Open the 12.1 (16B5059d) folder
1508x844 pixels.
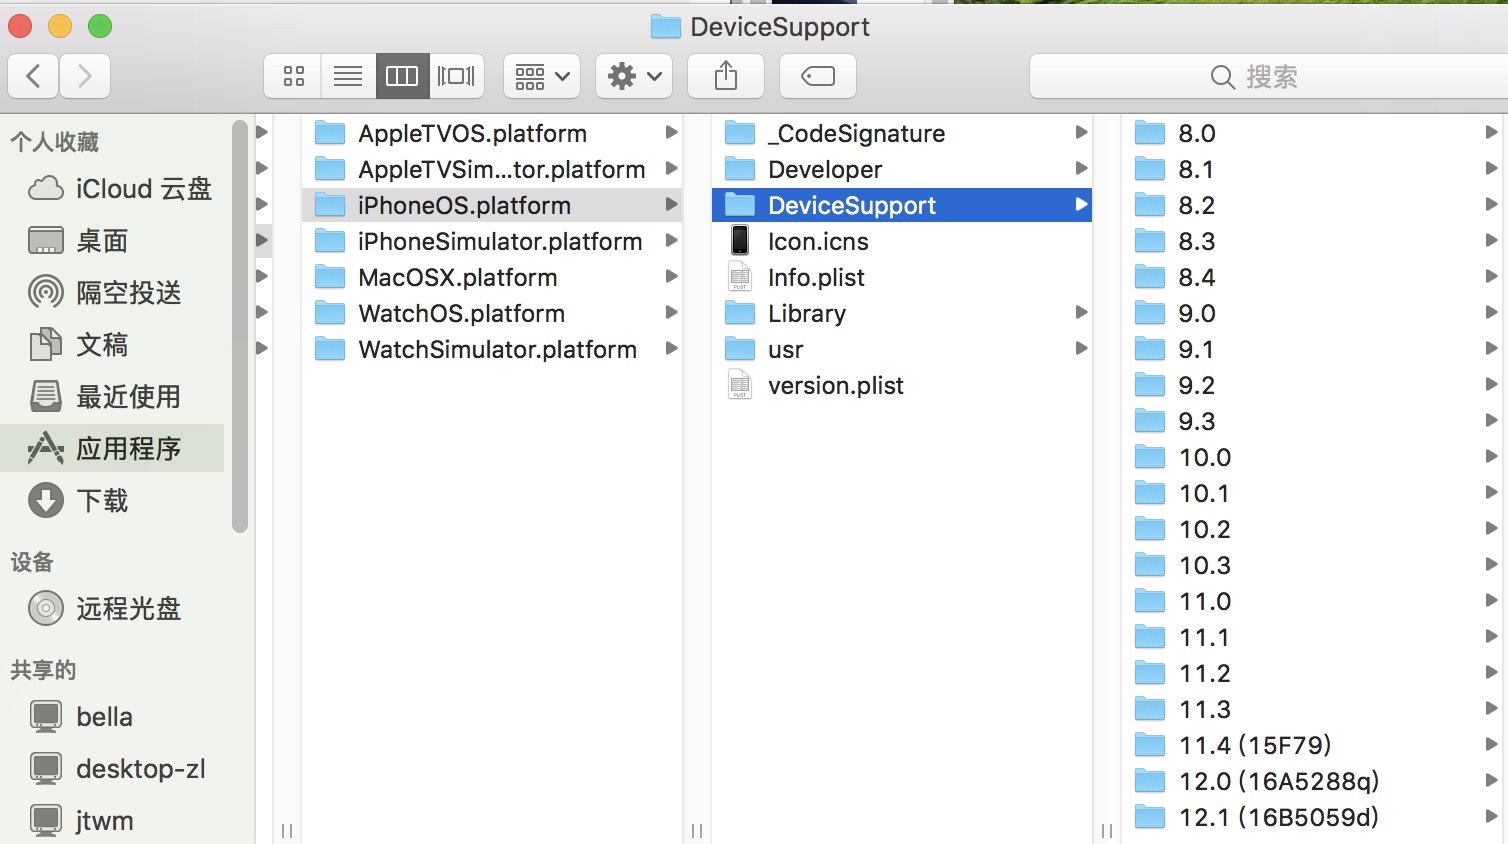click(x=1312, y=817)
